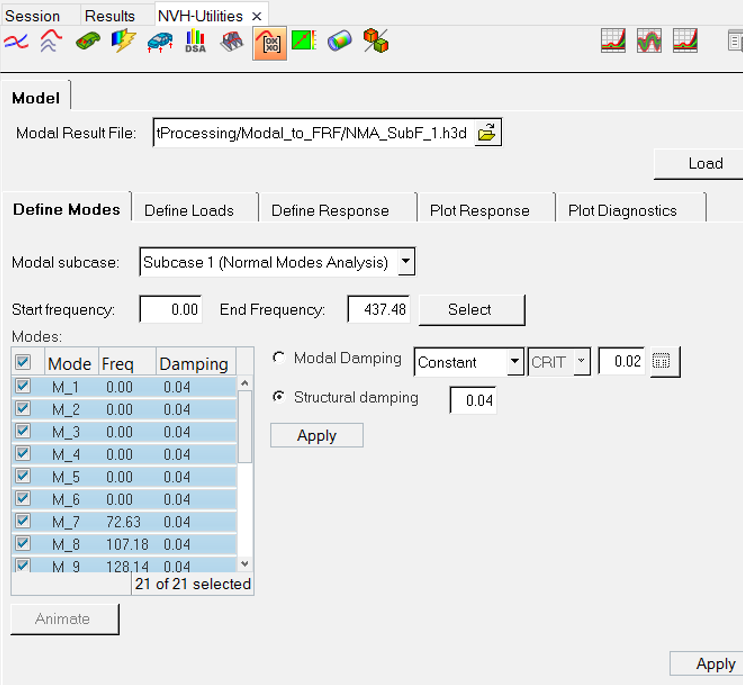Viewport: 743px width, 685px height.
Task: Click the modal damping 0.02 value field
Action: [621, 361]
